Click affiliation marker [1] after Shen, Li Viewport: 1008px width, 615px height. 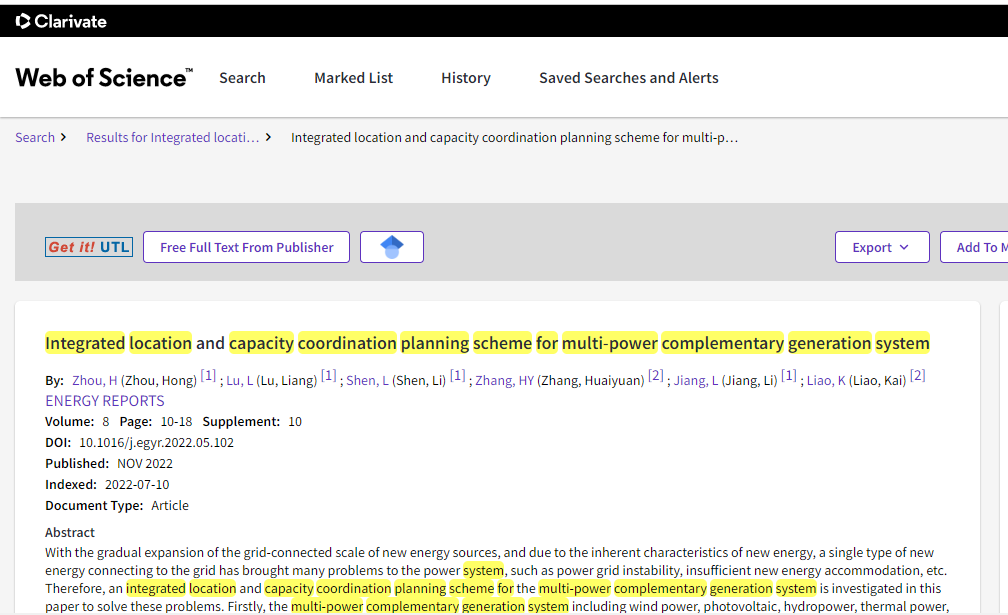[457, 375]
